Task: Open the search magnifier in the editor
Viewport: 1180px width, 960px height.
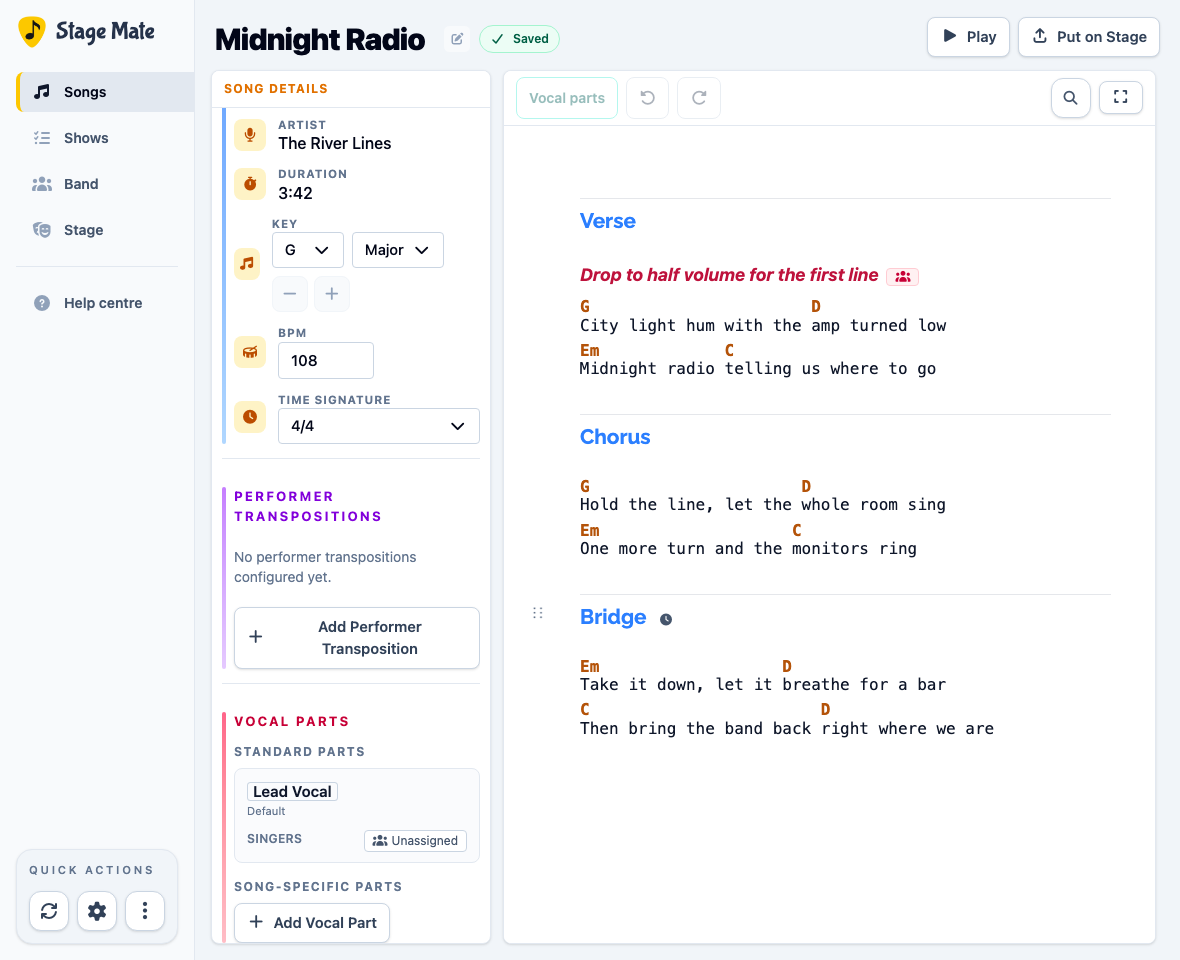Action: [1070, 98]
